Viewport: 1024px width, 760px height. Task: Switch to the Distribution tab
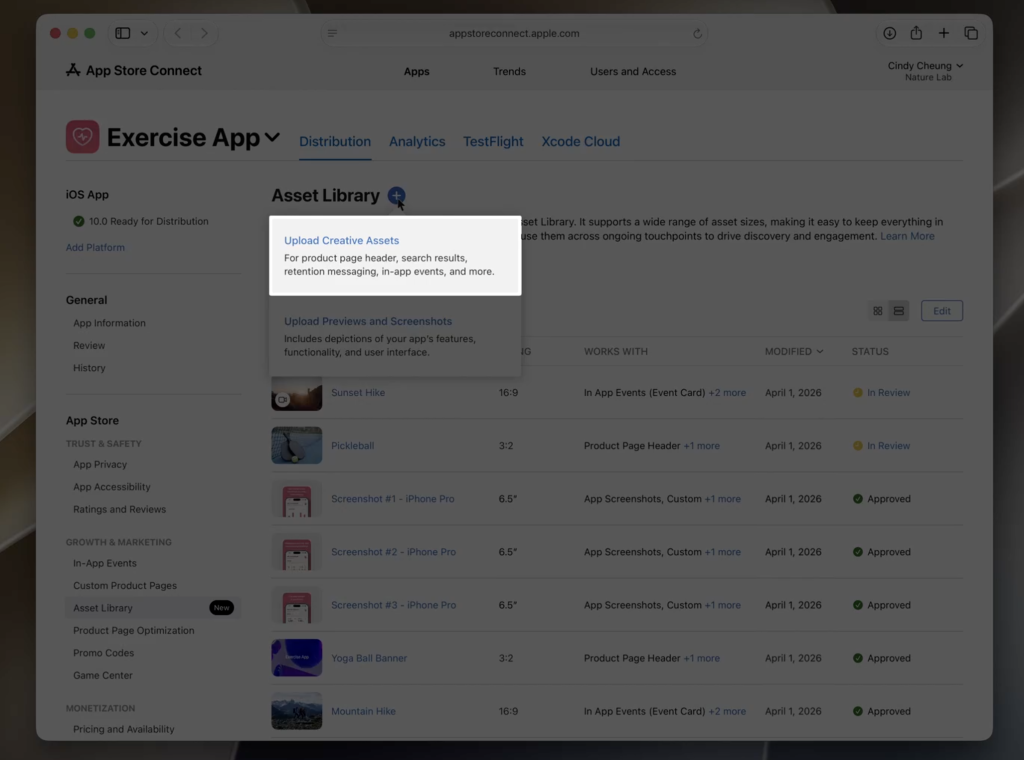pos(335,142)
